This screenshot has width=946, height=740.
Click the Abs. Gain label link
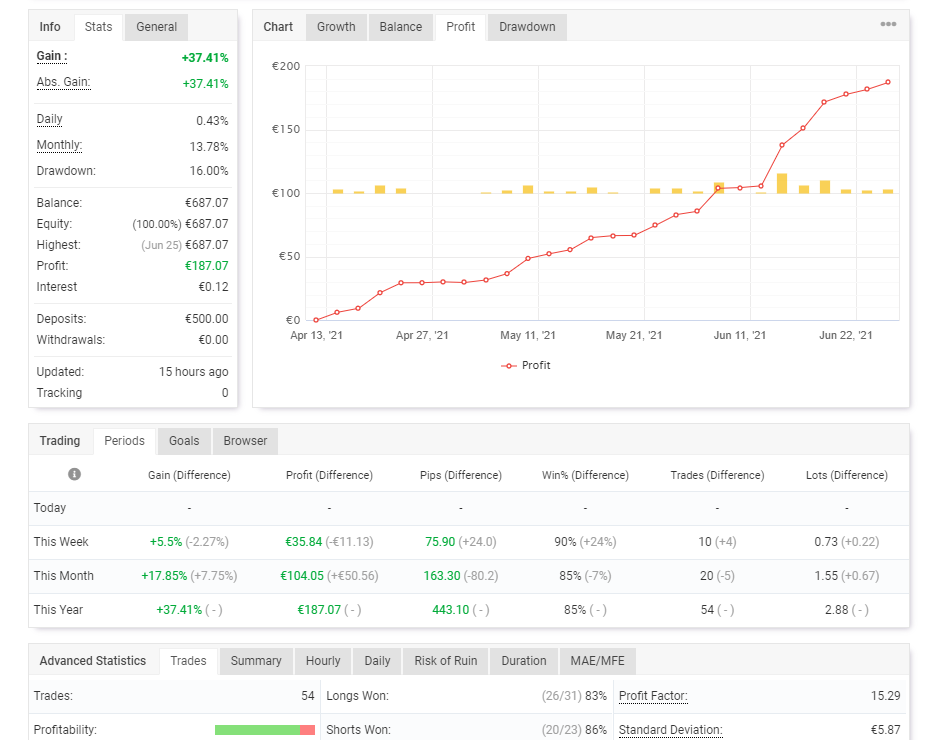[63, 83]
